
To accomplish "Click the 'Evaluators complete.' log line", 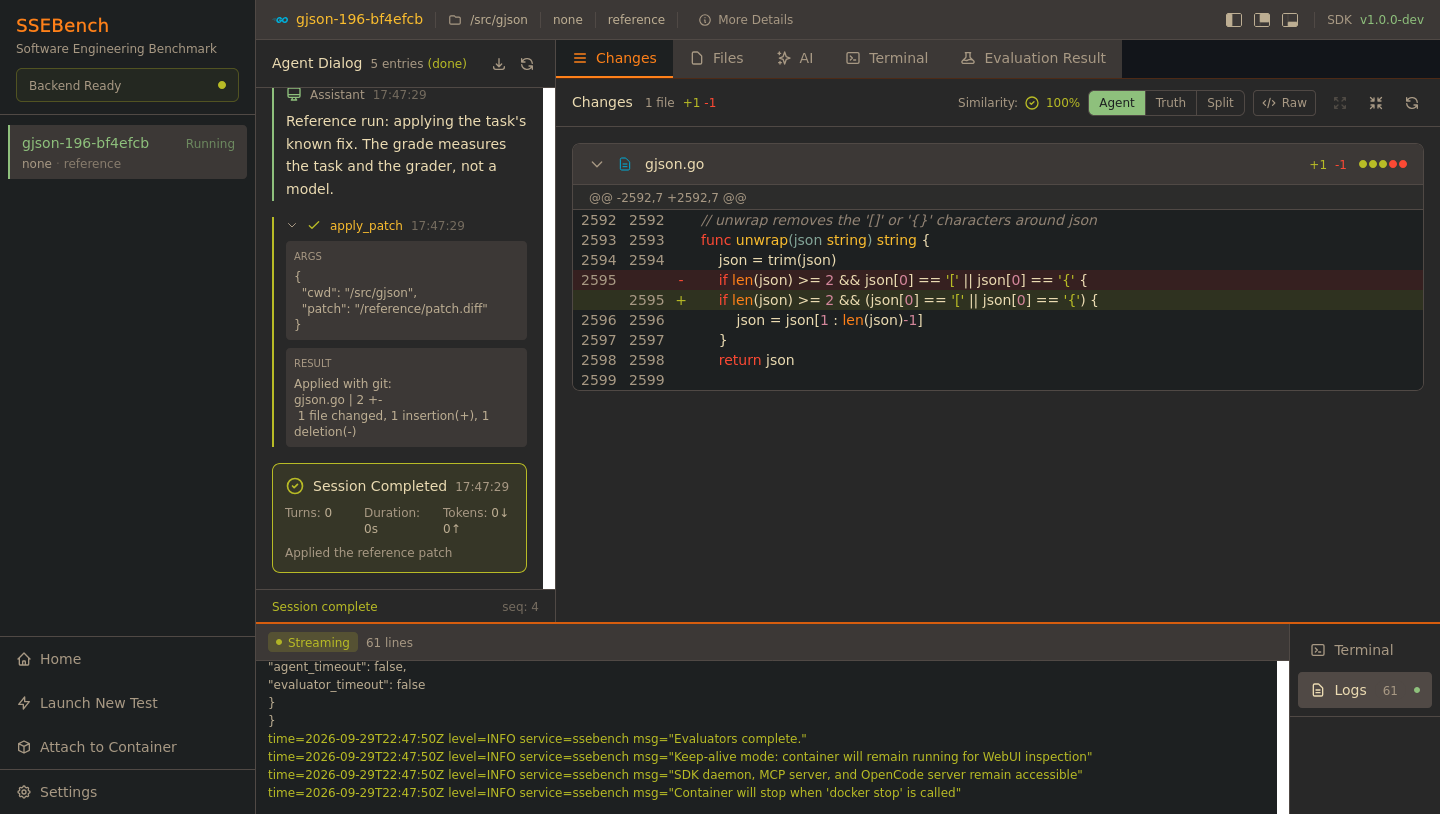I will click(537, 739).
